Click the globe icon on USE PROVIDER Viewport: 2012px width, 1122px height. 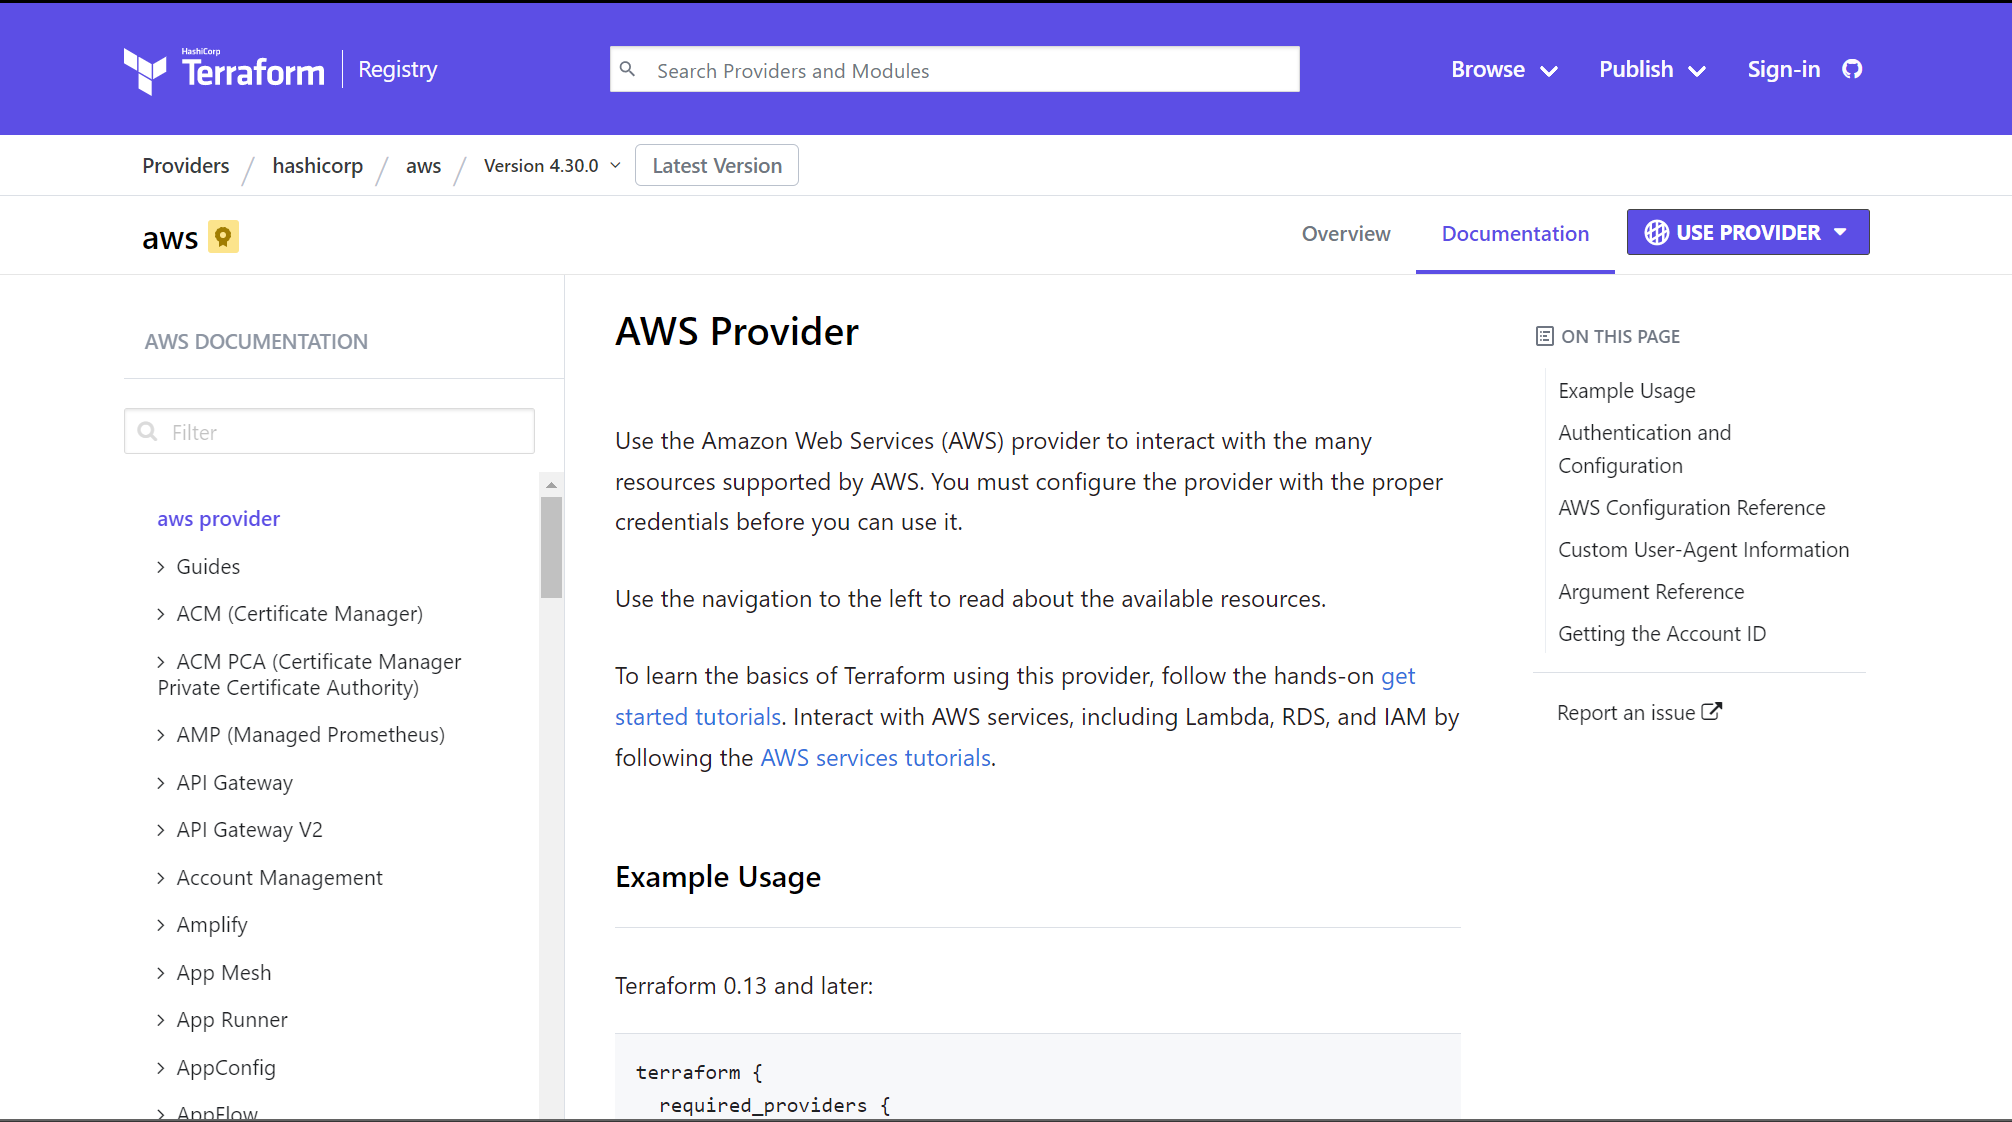1656,232
